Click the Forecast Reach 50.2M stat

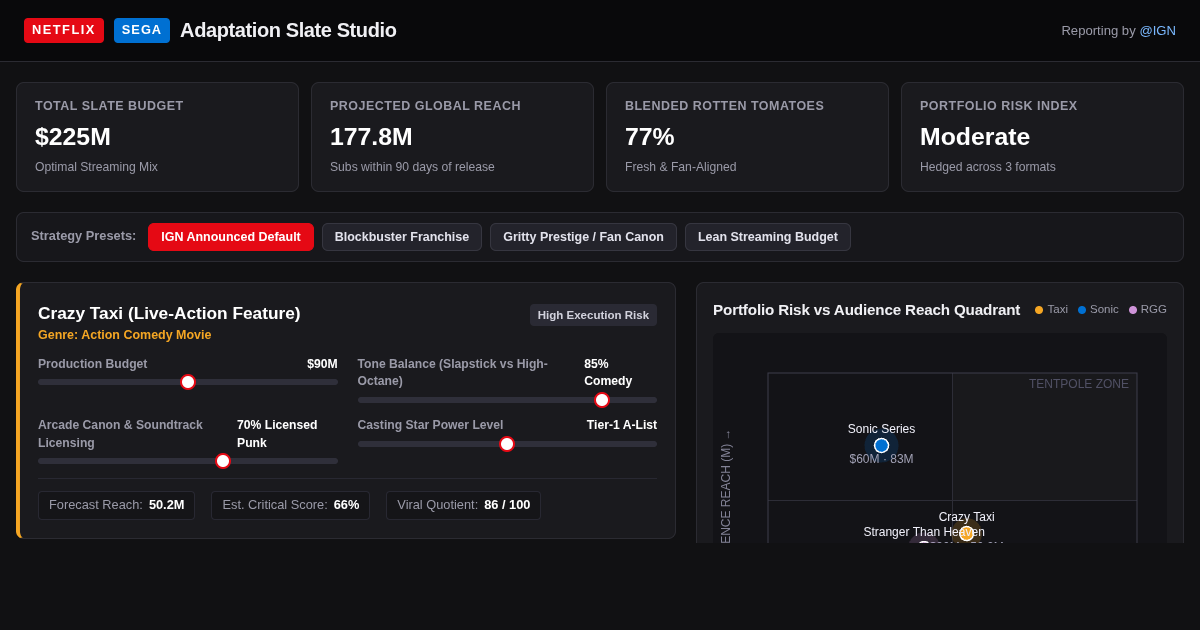click(116, 505)
